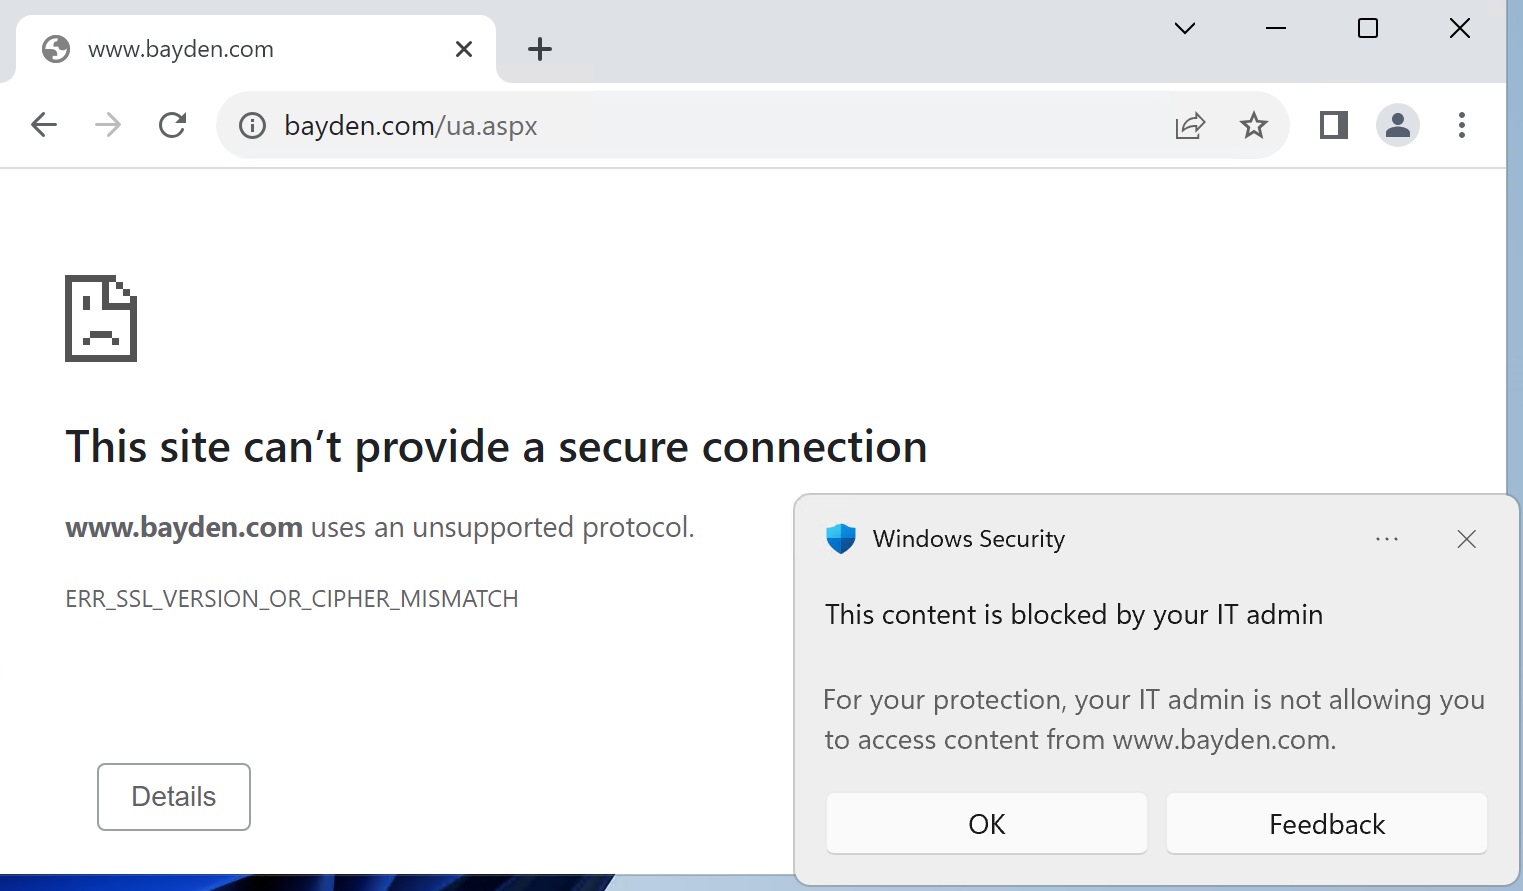Click inside the address bar

point(700,125)
